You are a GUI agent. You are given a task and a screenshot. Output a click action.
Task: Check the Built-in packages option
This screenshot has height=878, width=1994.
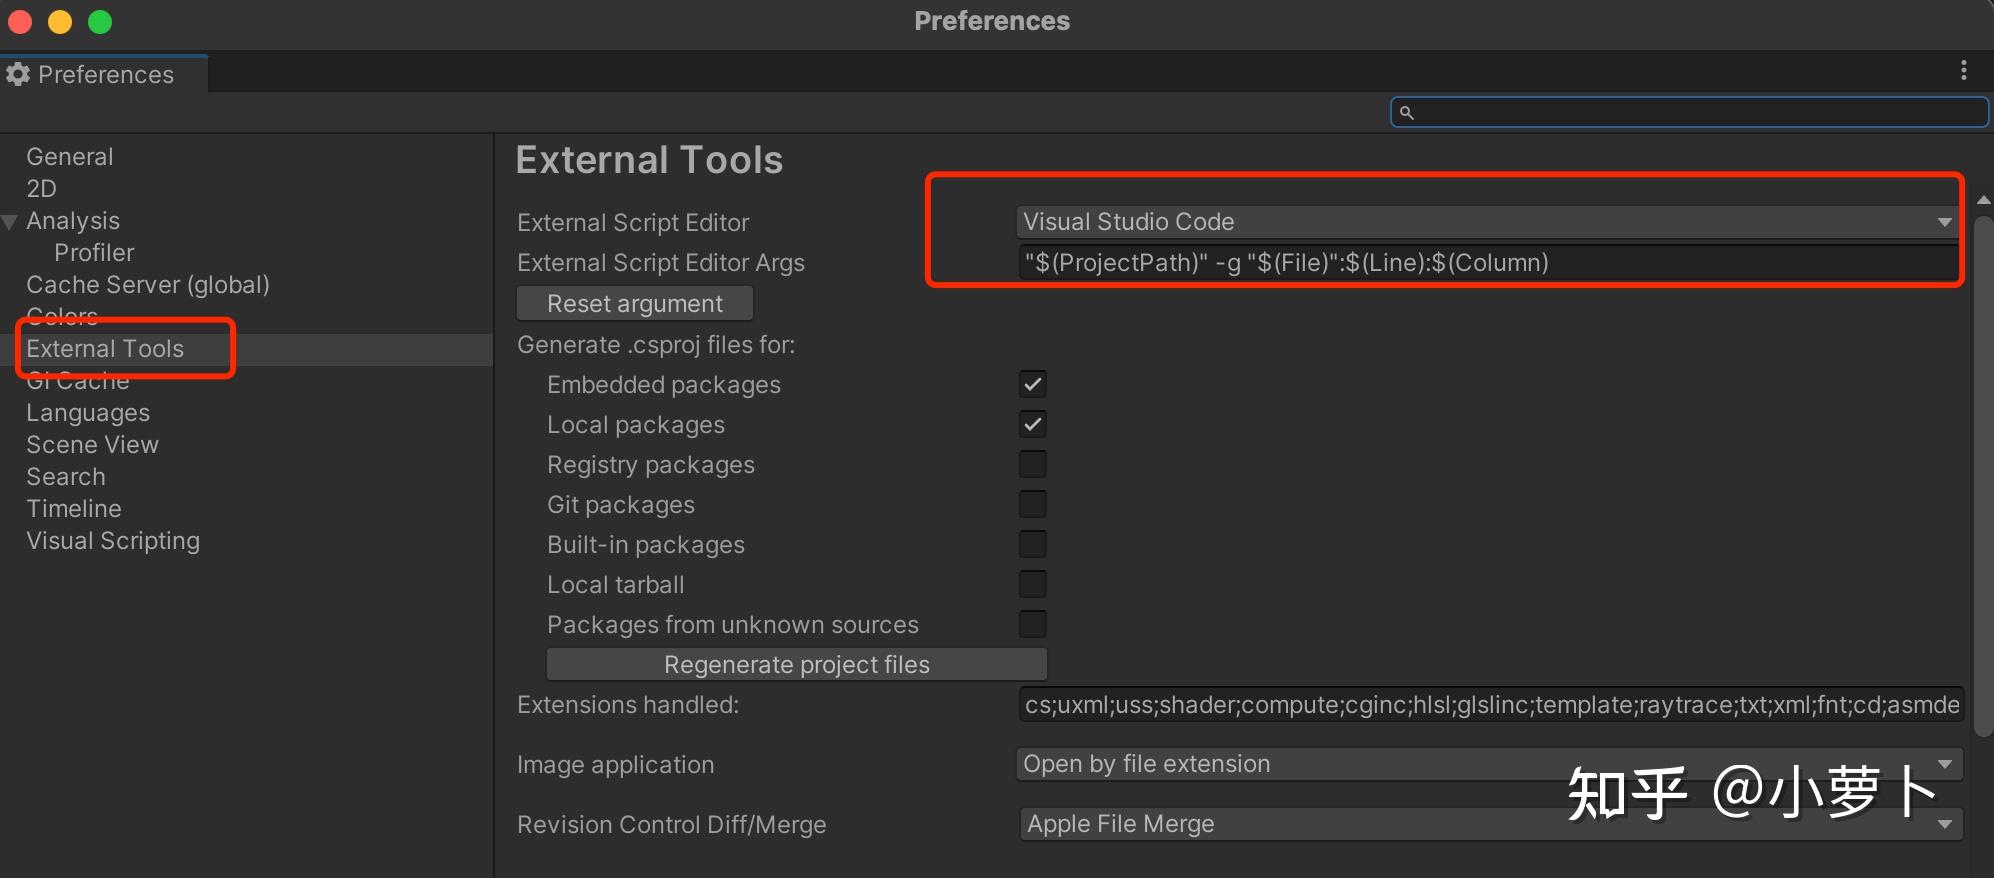[x=1033, y=544]
